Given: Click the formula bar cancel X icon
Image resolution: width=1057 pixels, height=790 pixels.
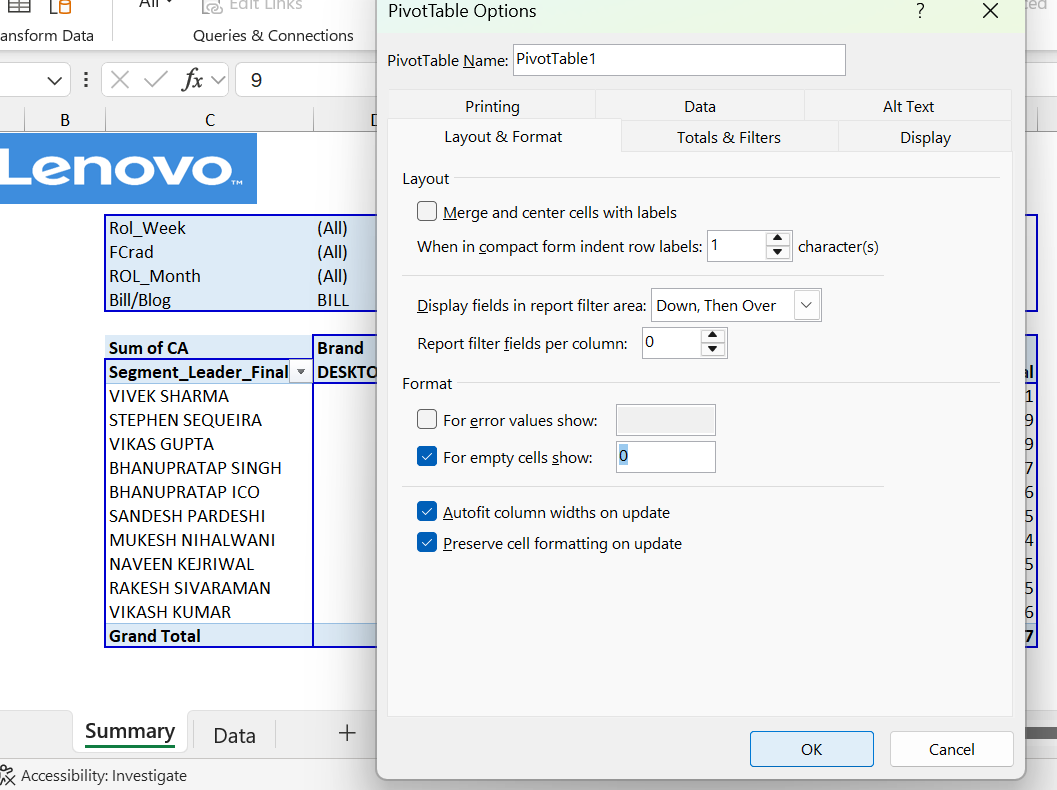Looking at the screenshot, I should (x=120, y=80).
